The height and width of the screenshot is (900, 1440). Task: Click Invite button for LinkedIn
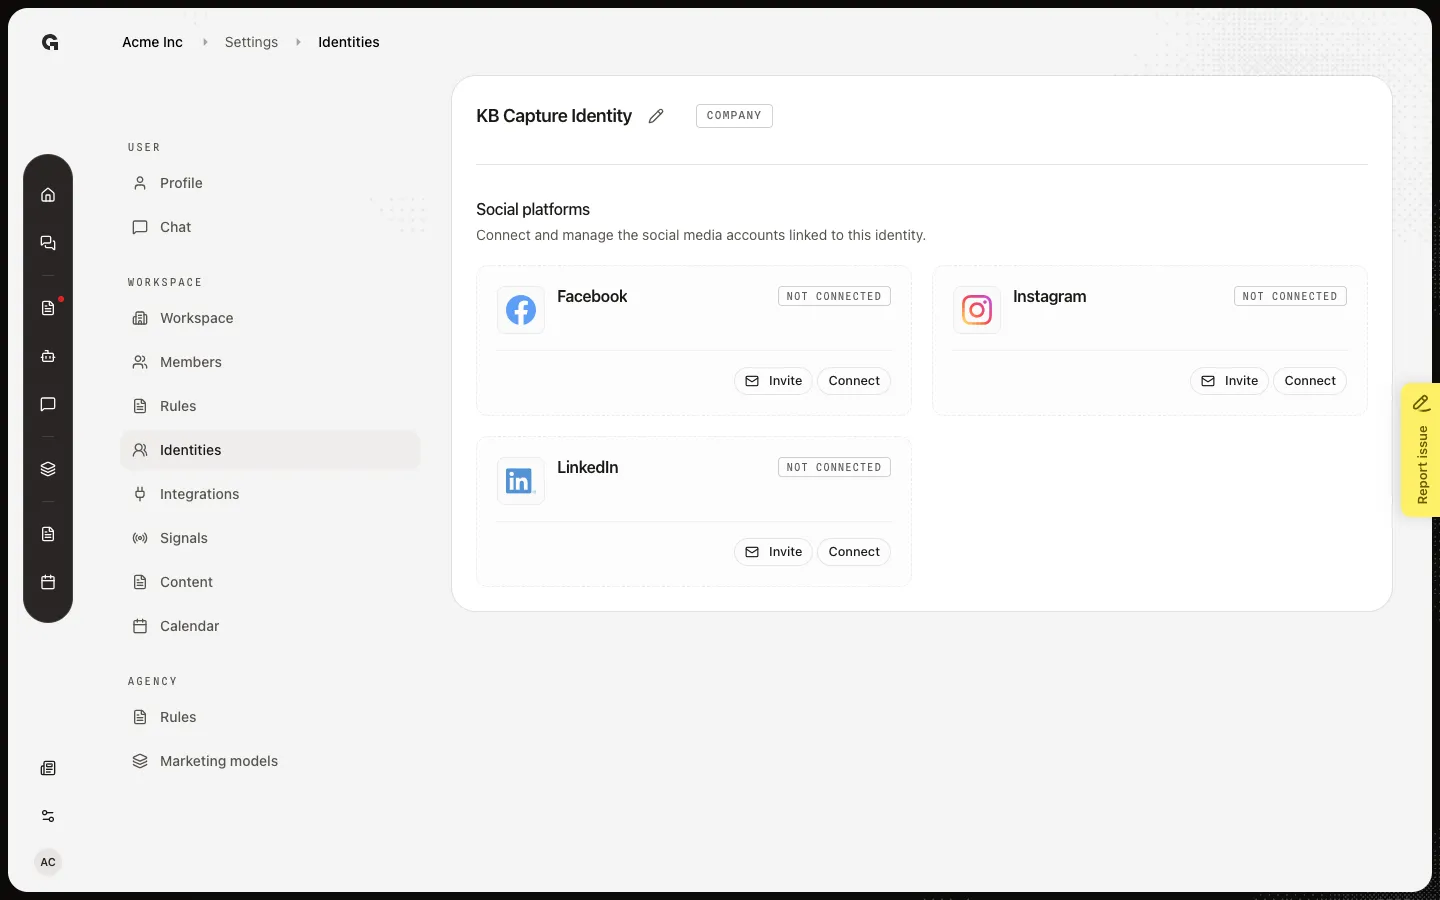coord(773,552)
